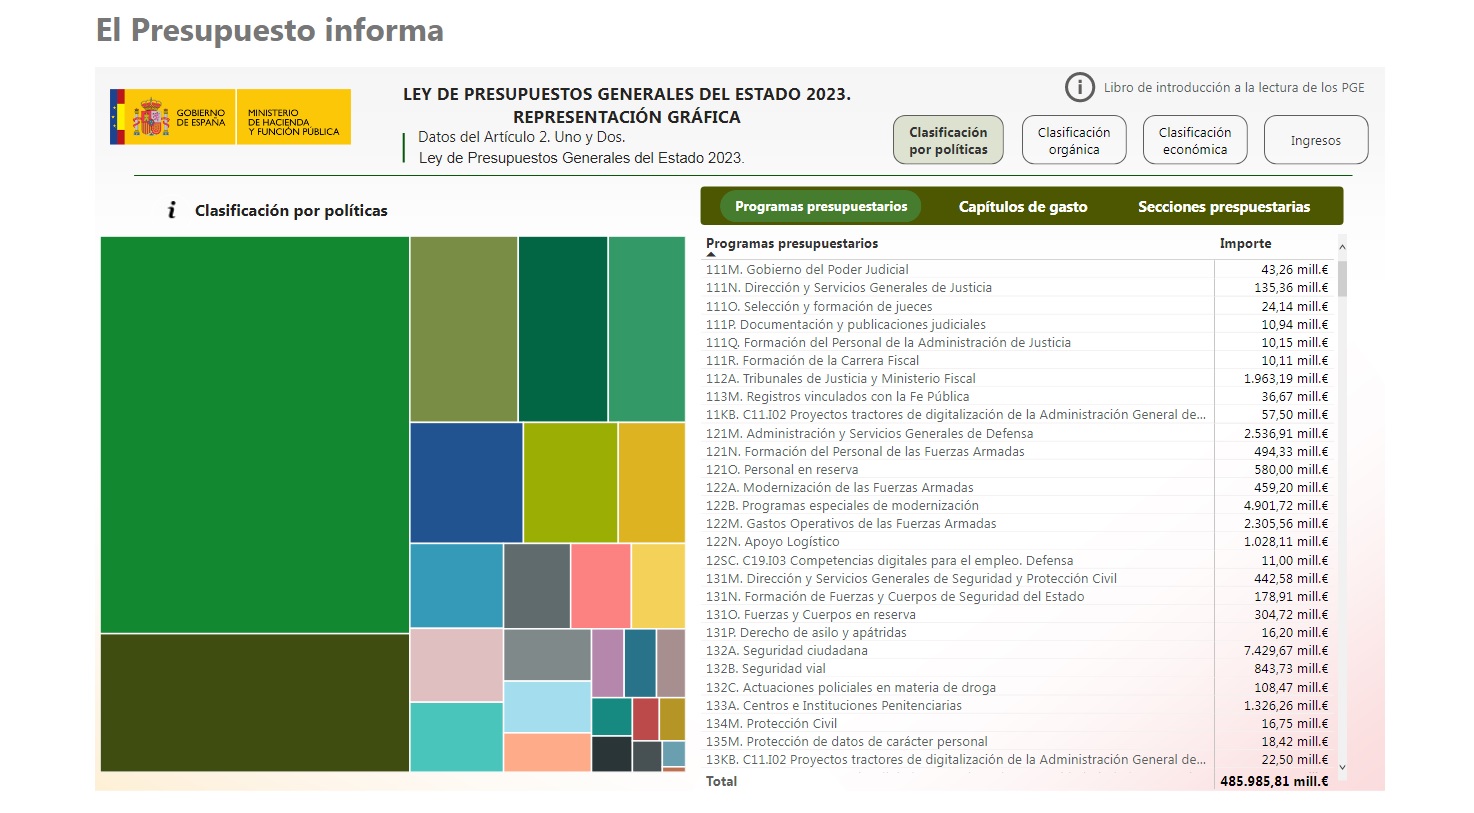1474x813 pixels.
Task: Select the row 111M. Gobierno del Poder Judicial
Action: [x=1019, y=270]
